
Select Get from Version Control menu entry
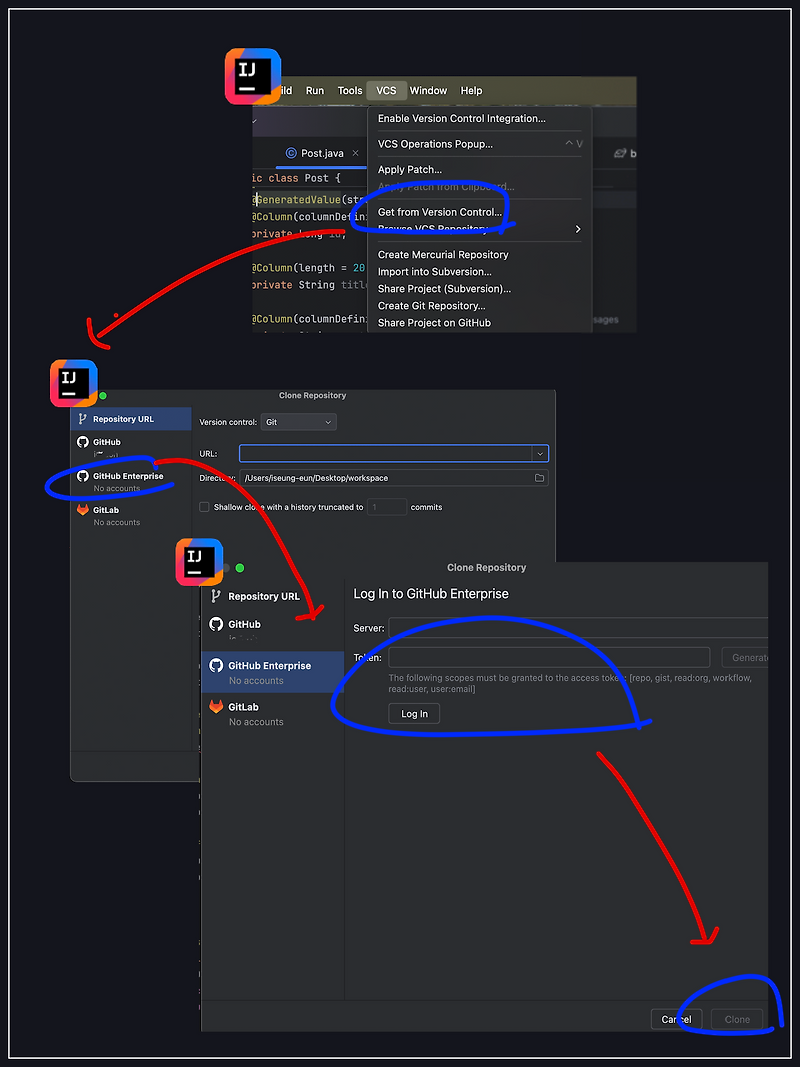click(x=440, y=212)
